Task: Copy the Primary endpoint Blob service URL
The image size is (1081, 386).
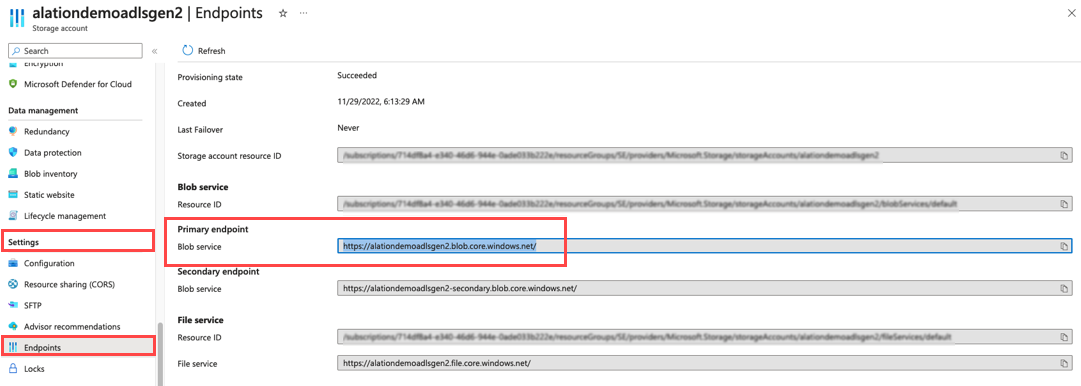Action: [x=1064, y=246]
